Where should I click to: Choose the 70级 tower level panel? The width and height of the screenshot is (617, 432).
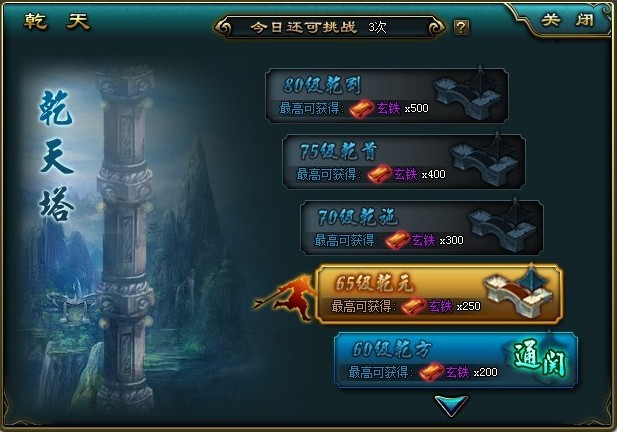tap(421, 227)
